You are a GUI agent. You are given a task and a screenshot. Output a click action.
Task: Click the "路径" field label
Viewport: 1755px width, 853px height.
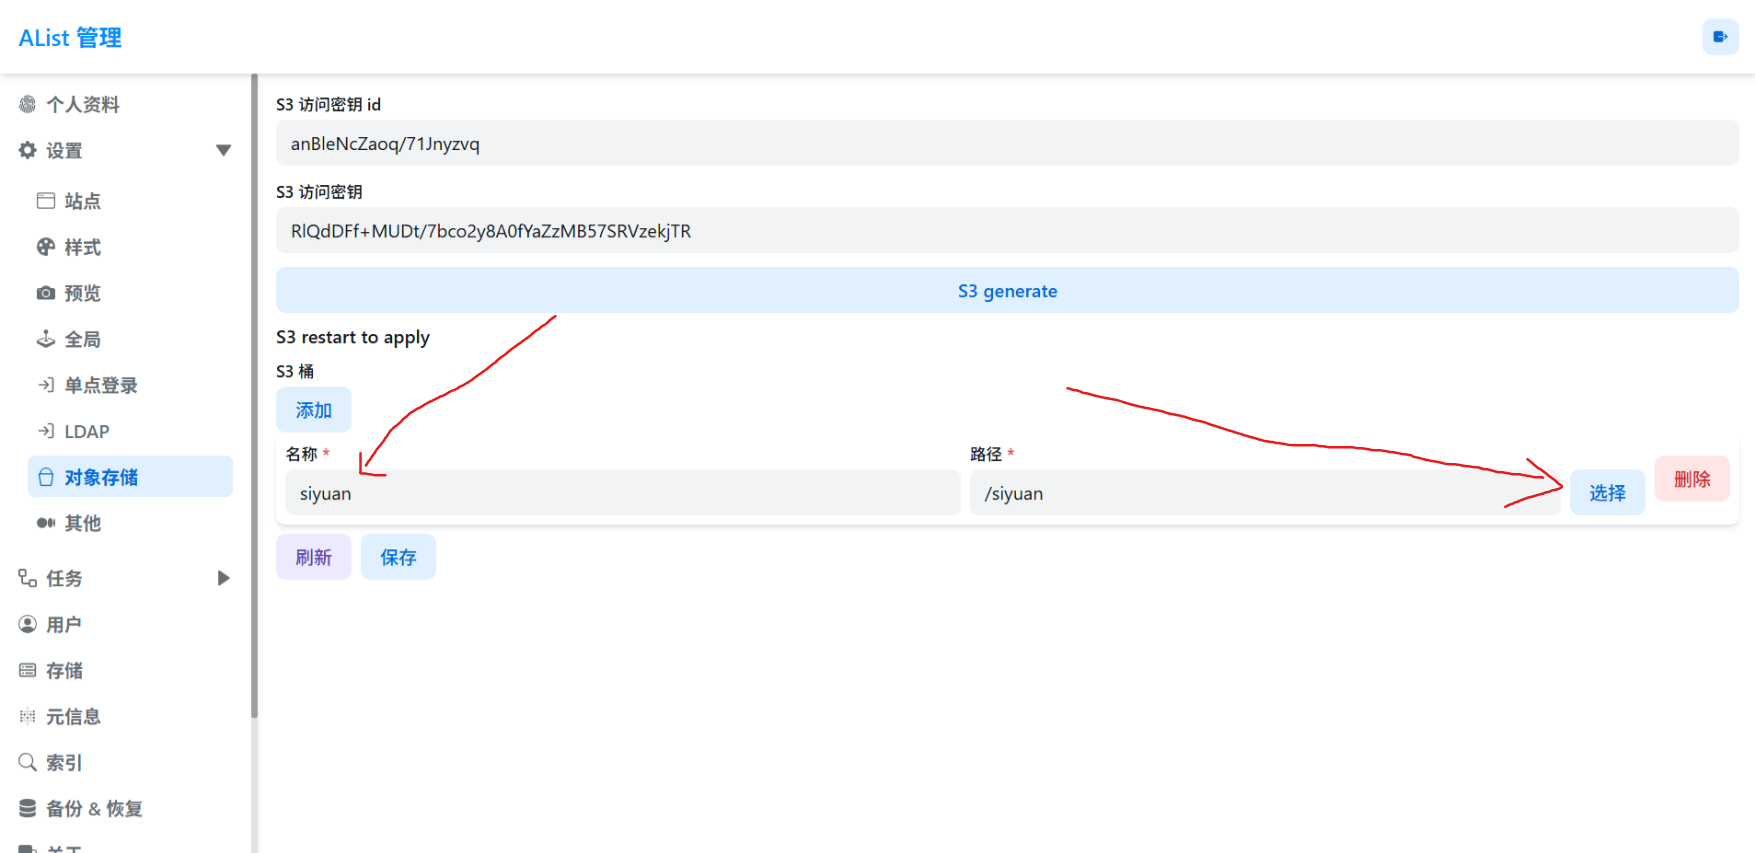coord(986,454)
